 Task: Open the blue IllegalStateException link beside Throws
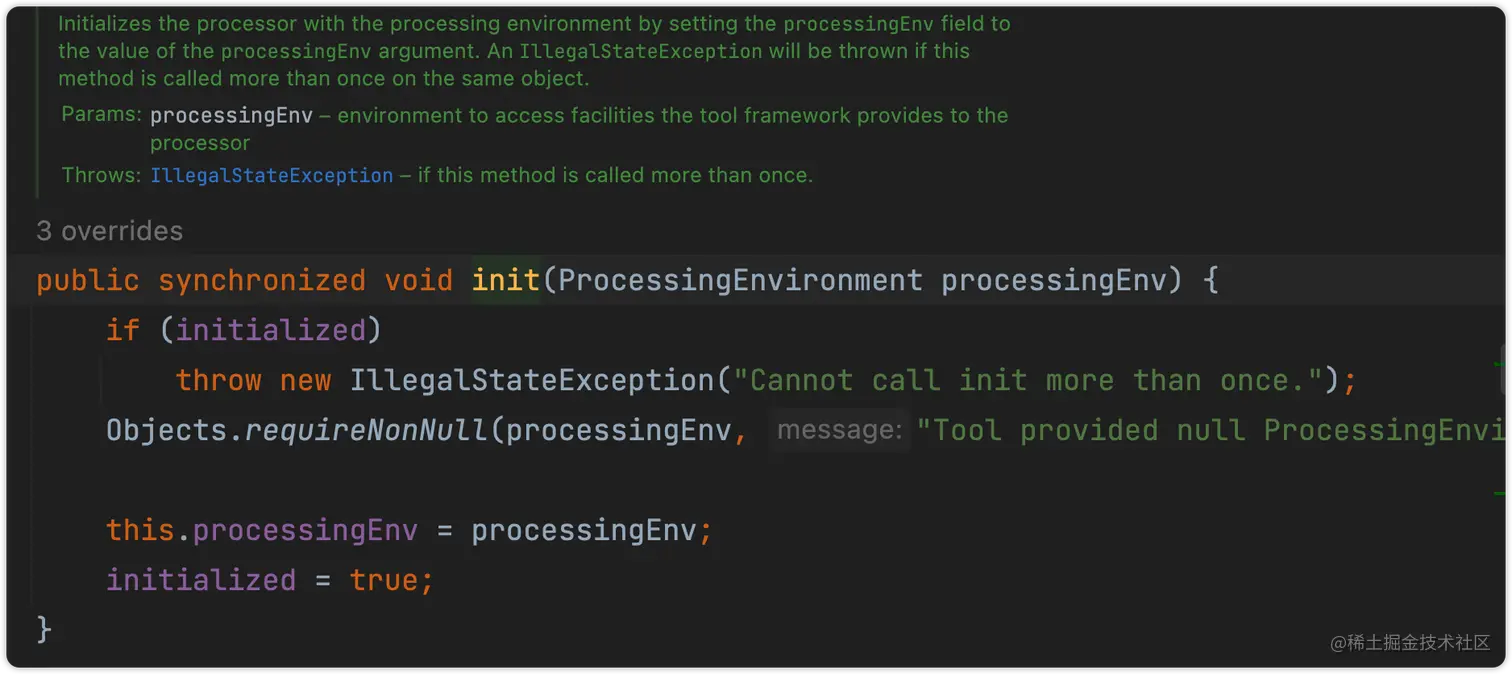[271, 176]
